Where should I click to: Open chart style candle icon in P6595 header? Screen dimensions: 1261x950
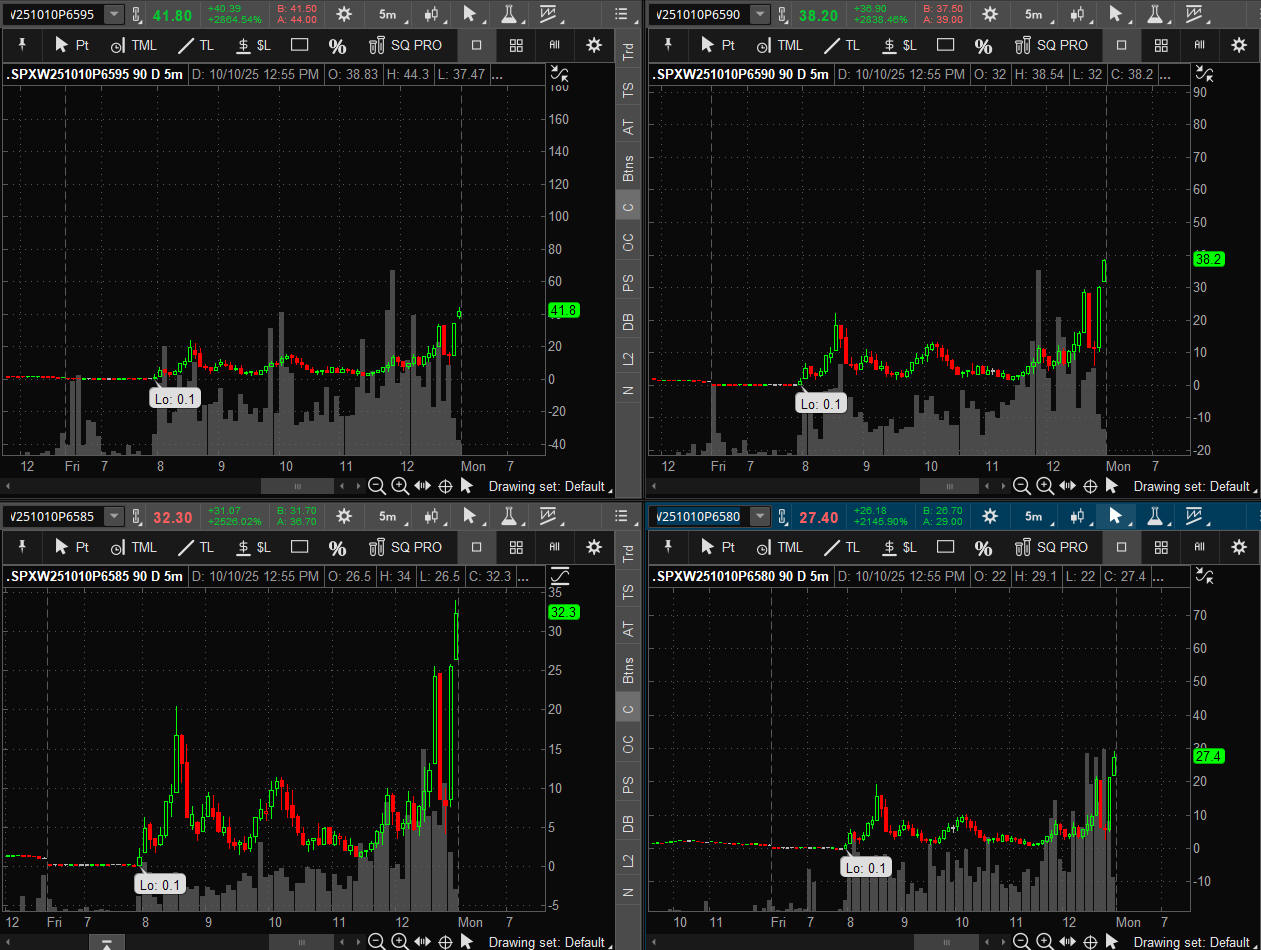coord(432,14)
